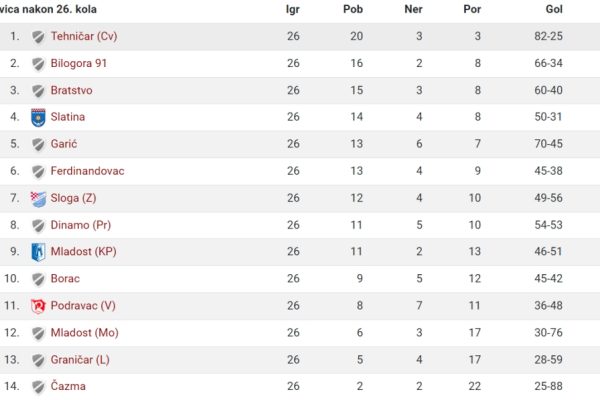The image size is (600, 400).
Task: Click the grey shield beside Tehničar (Cv)
Action: pos(38,37)
